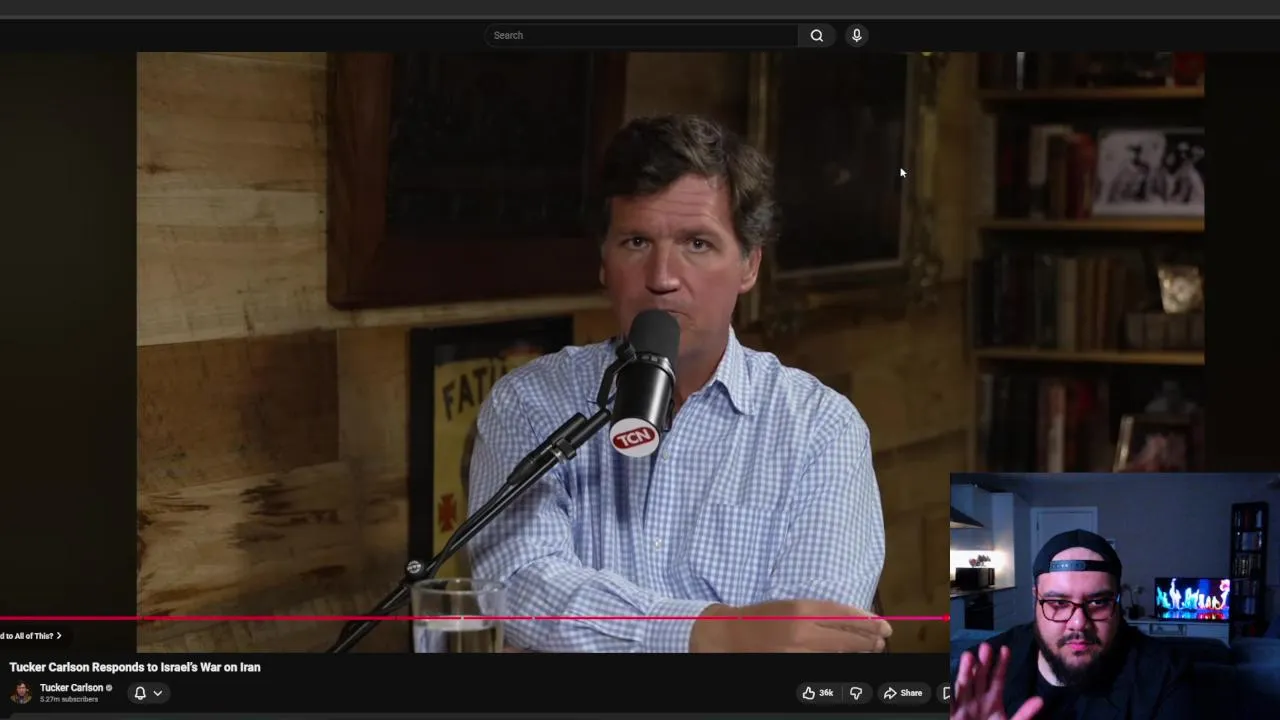This screenshot has width=1280, height=720.
Task: Expand the chevron beside the bell
Action: pos(157,693)
